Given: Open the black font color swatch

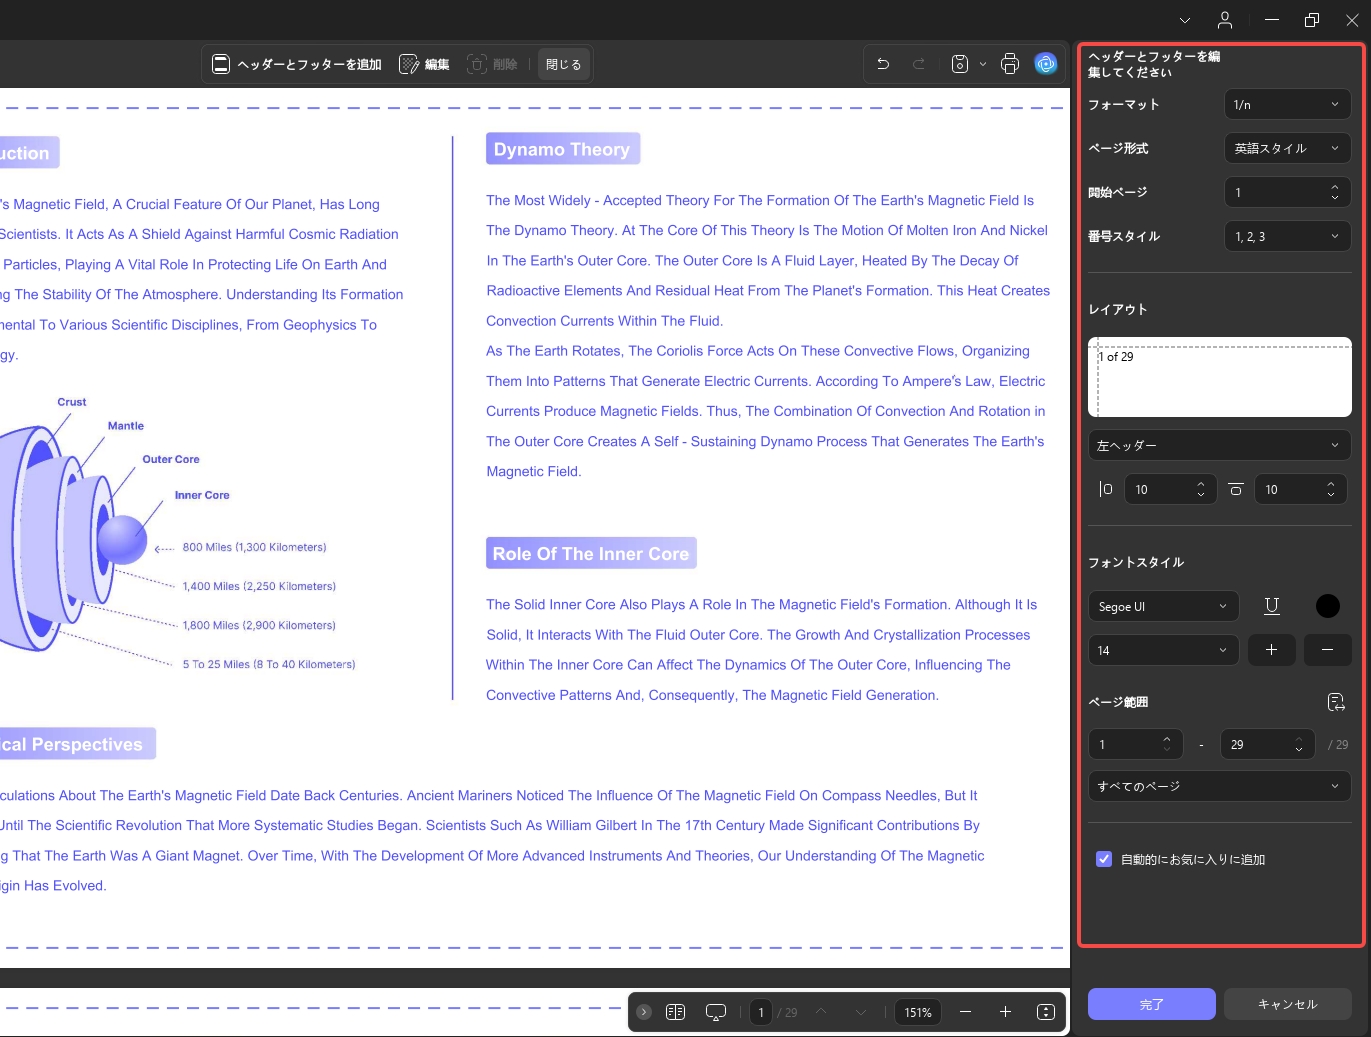Looking at the screenshot, I should (x=1328, y=606).
